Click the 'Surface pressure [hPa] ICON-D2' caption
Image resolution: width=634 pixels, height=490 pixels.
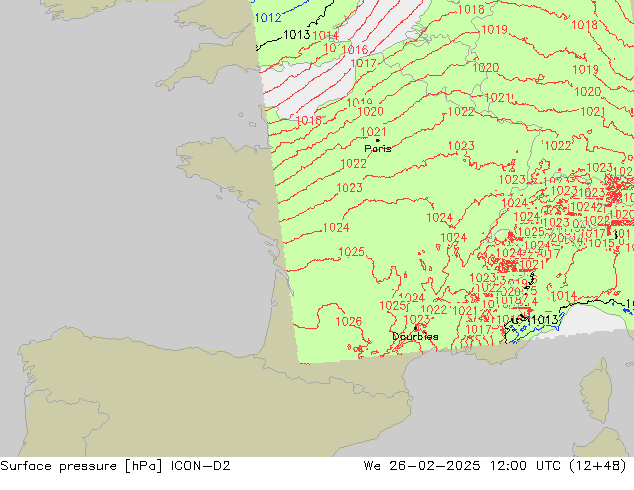(x=115, y=466)
